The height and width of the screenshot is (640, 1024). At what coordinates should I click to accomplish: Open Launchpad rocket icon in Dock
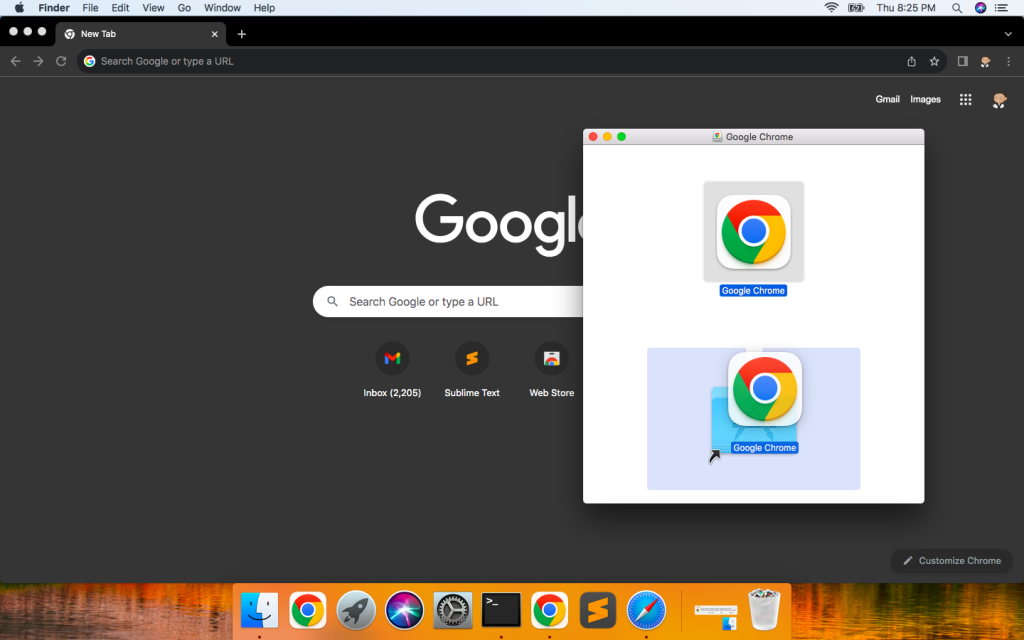(356, 609)
